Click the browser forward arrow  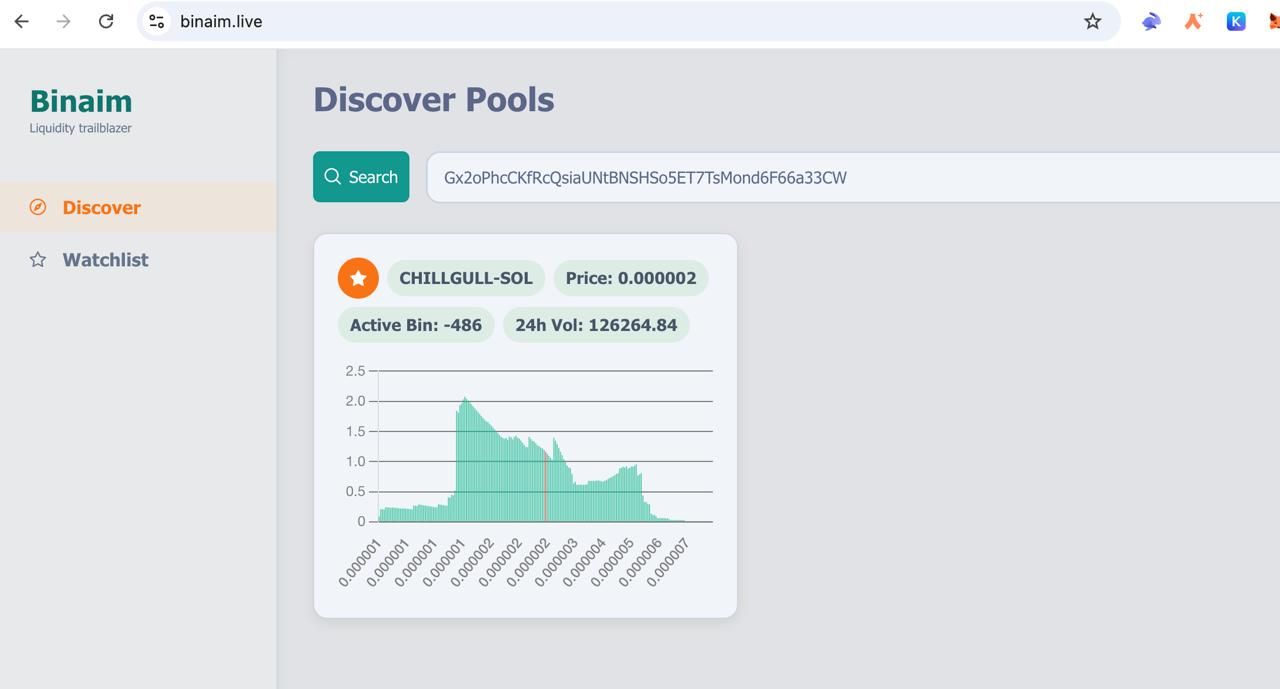pyautogui.click(x=64, y=21)
